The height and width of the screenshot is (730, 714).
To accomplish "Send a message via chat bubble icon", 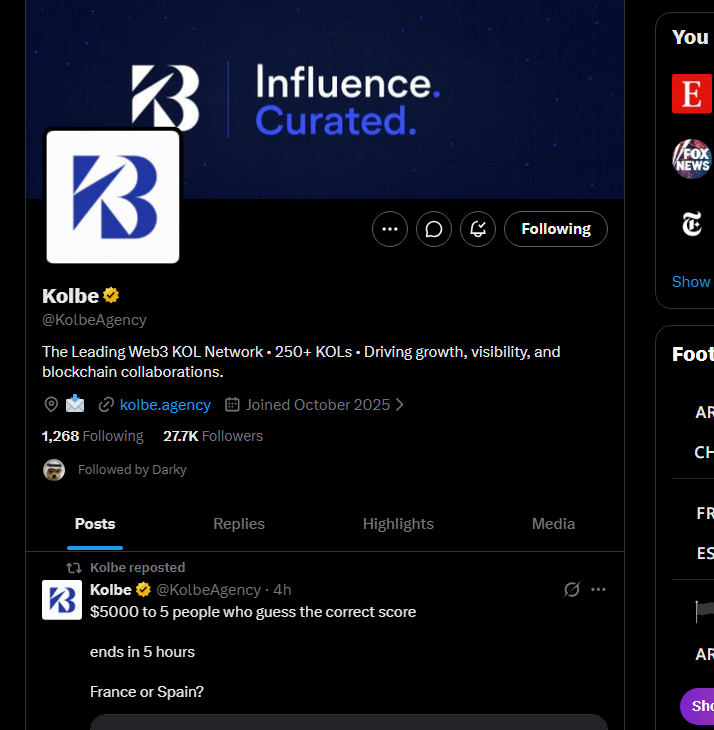I will click(434, 229).
